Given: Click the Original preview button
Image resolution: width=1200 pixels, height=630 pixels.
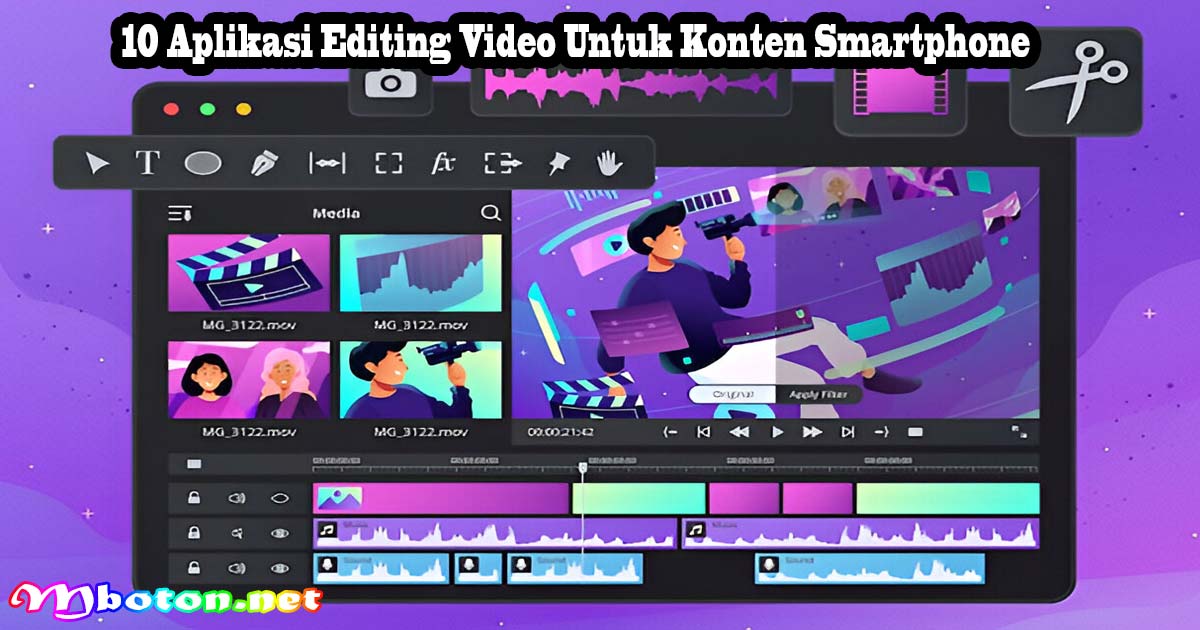Looking at the screenshot, I should click(x=733, y=395).
